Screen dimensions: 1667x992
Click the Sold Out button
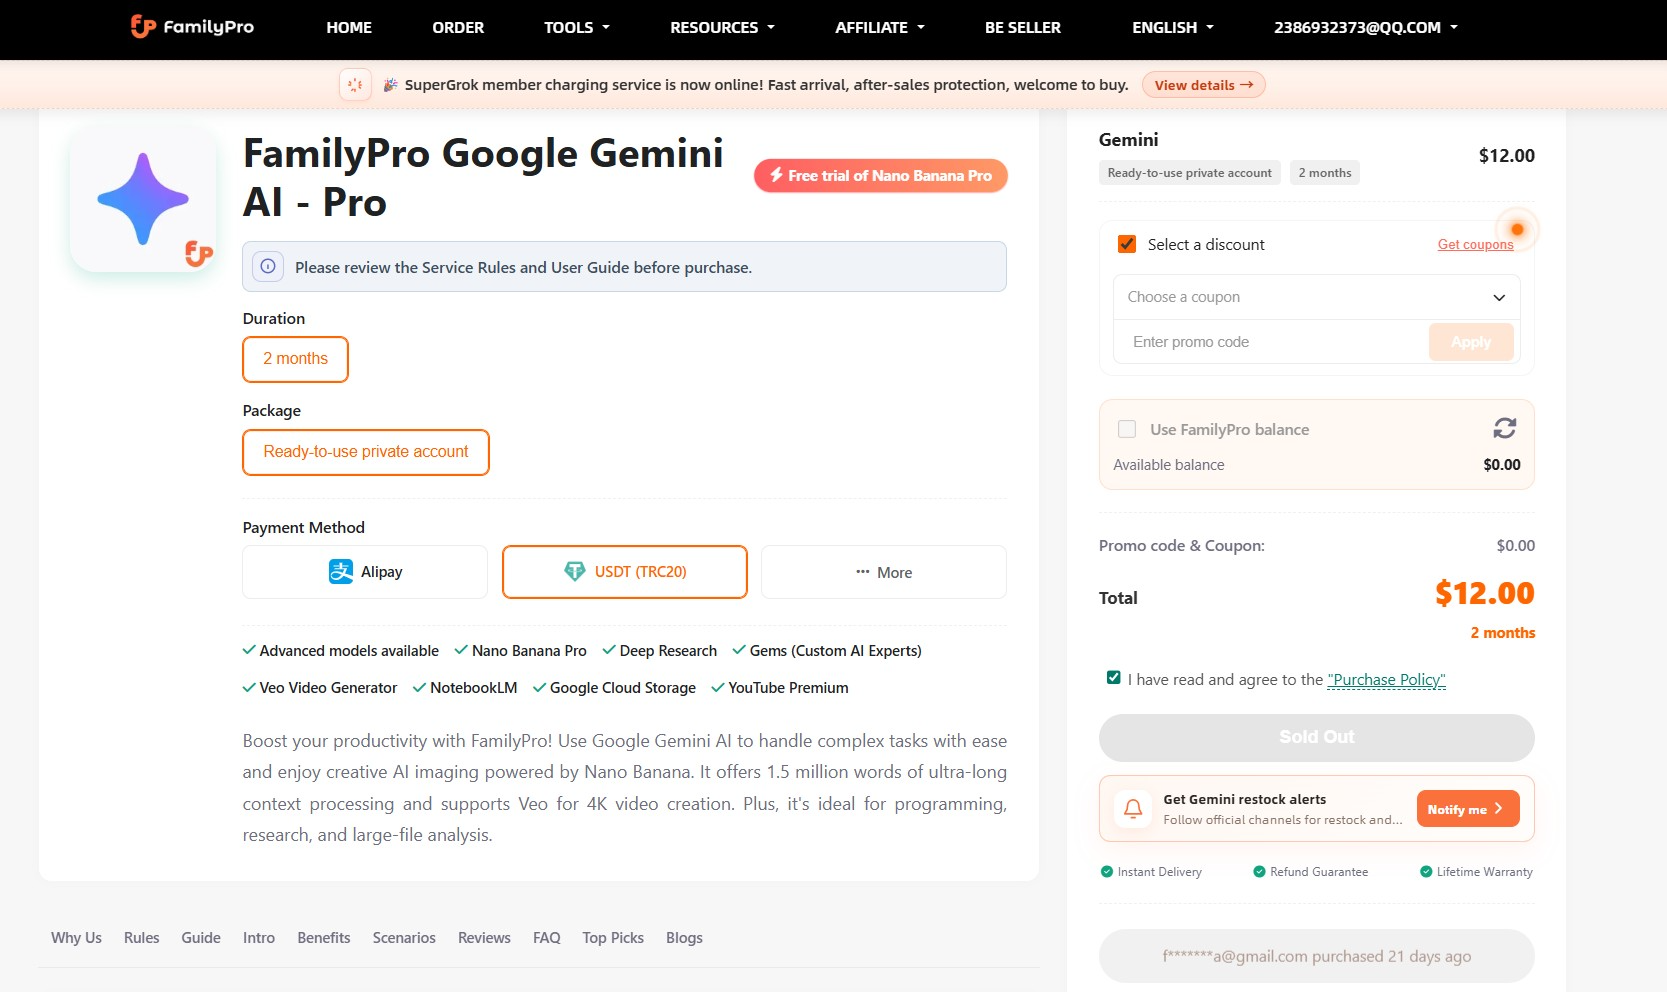coord(1316,738)
